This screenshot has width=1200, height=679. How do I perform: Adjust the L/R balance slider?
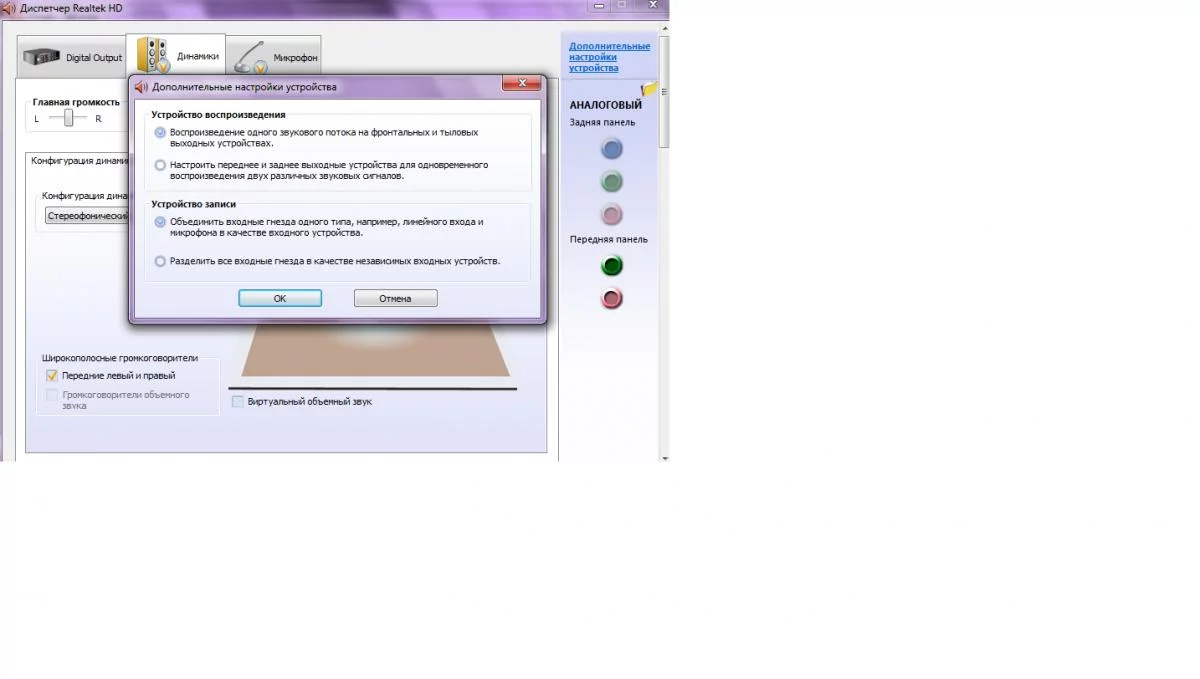pos(68,118)
